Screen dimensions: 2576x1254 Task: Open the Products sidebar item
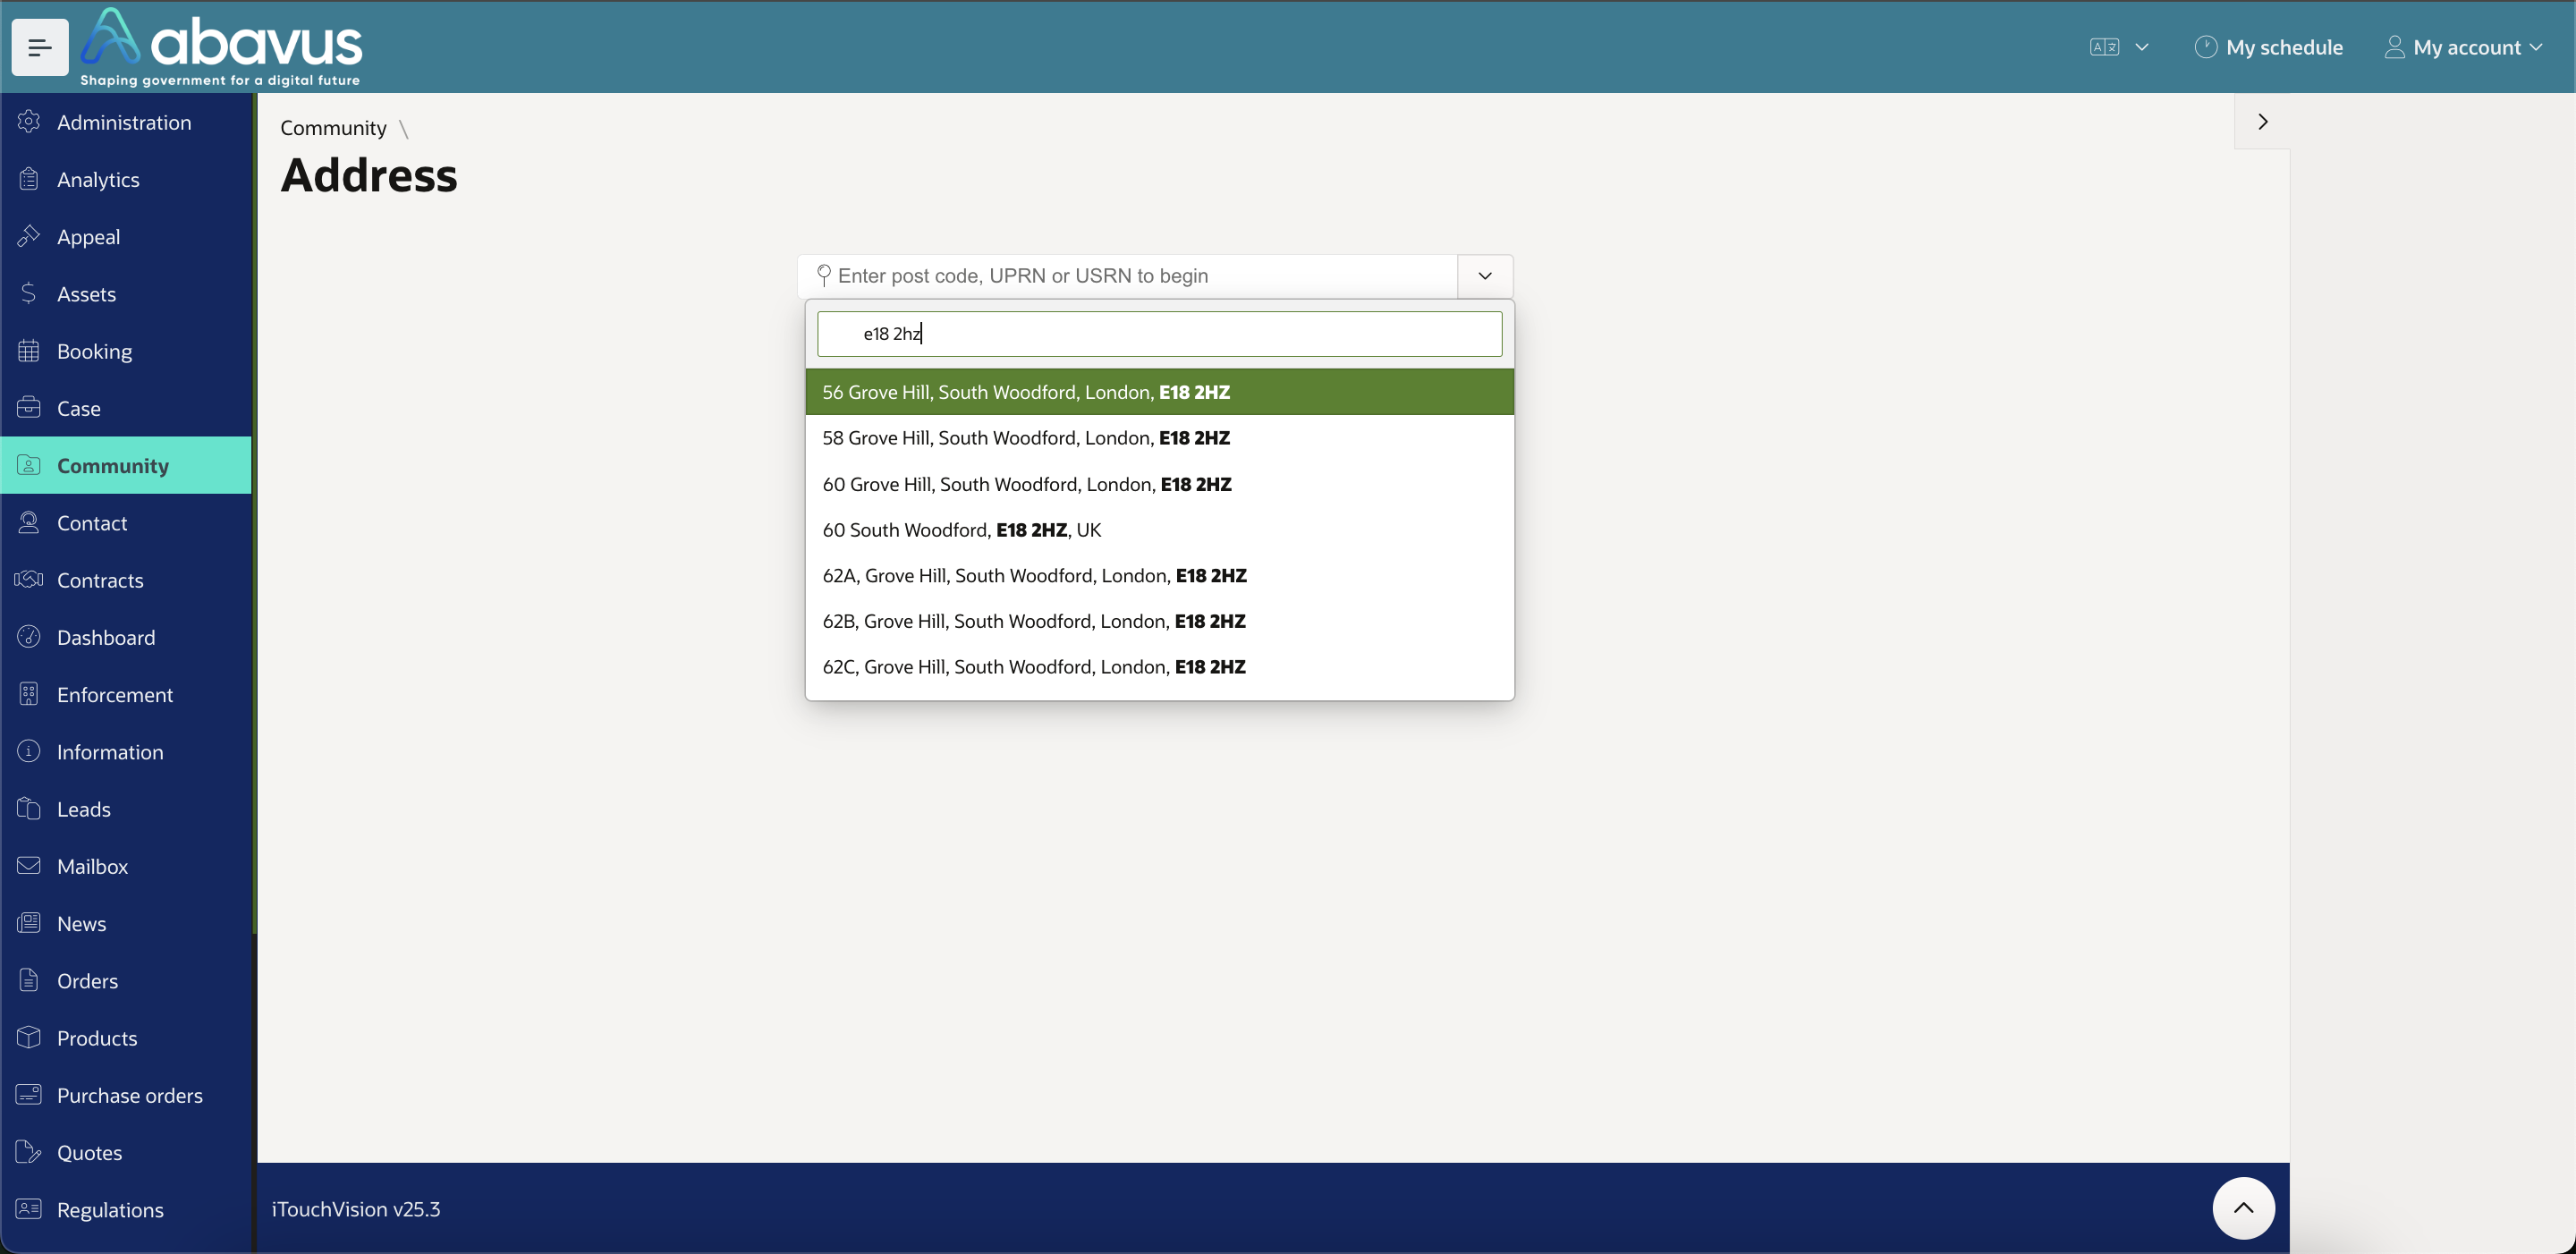[x=126, y=1038]
